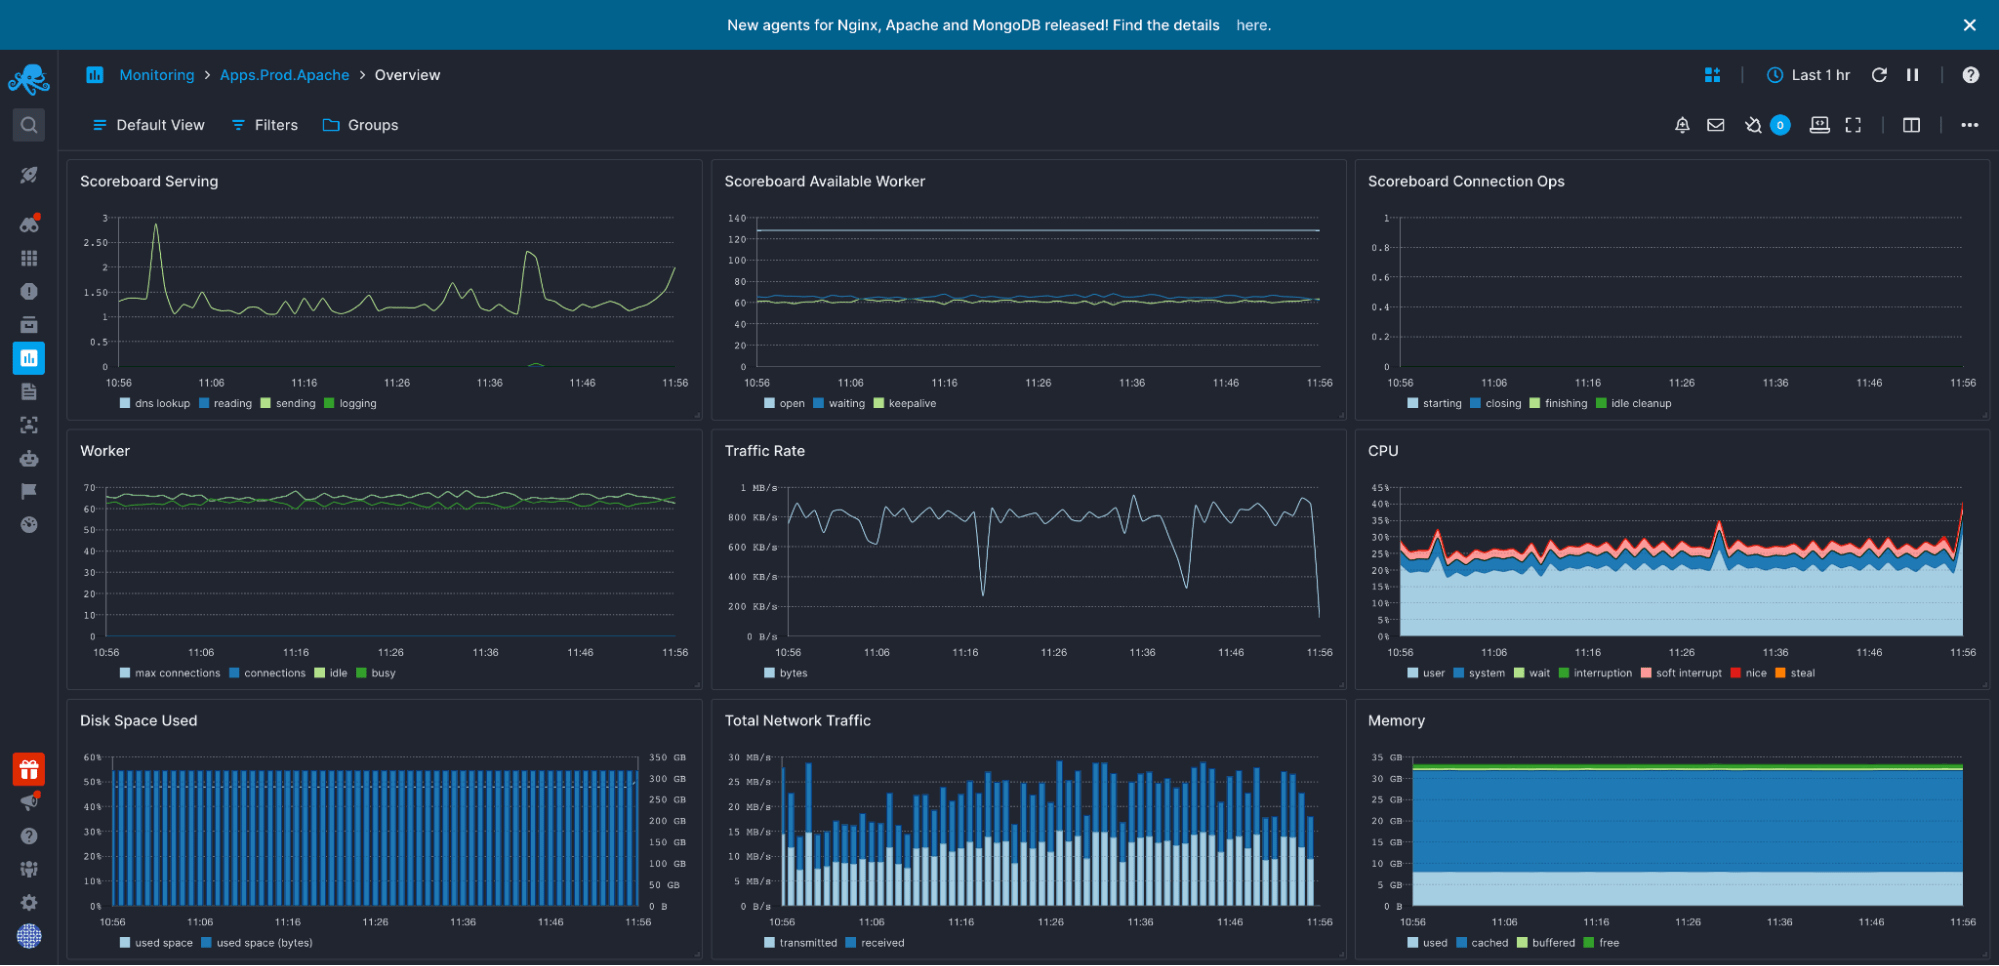
Task: Open the search icon in sidebar
Action: coord(29,125)
